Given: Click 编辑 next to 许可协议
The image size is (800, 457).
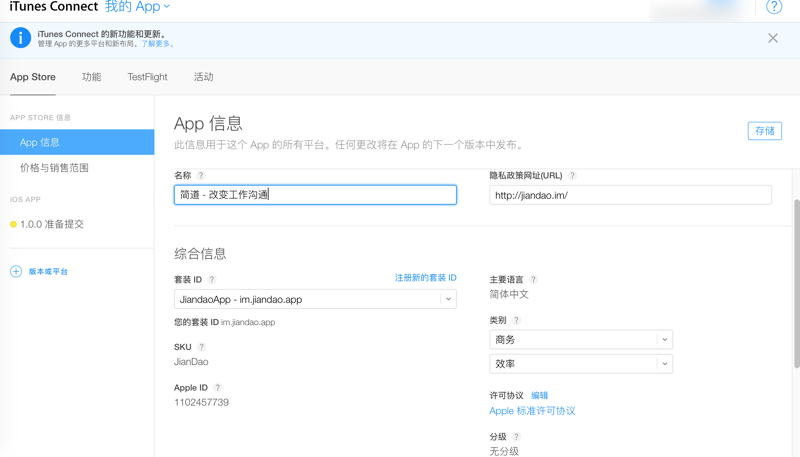Looking at the screenshot, I should coord(539,395).
